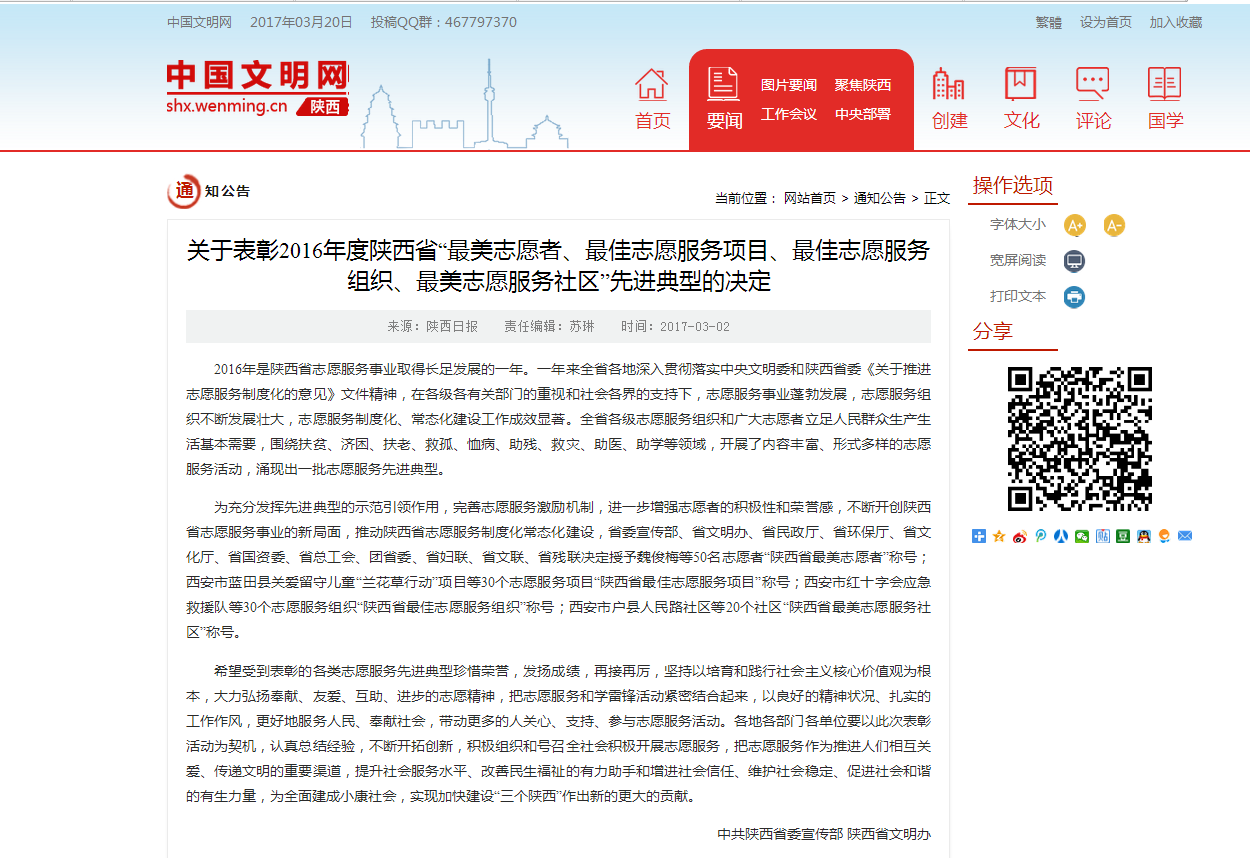
Task: Open the 首页 home navigation tab
Action: click(652, 99)
